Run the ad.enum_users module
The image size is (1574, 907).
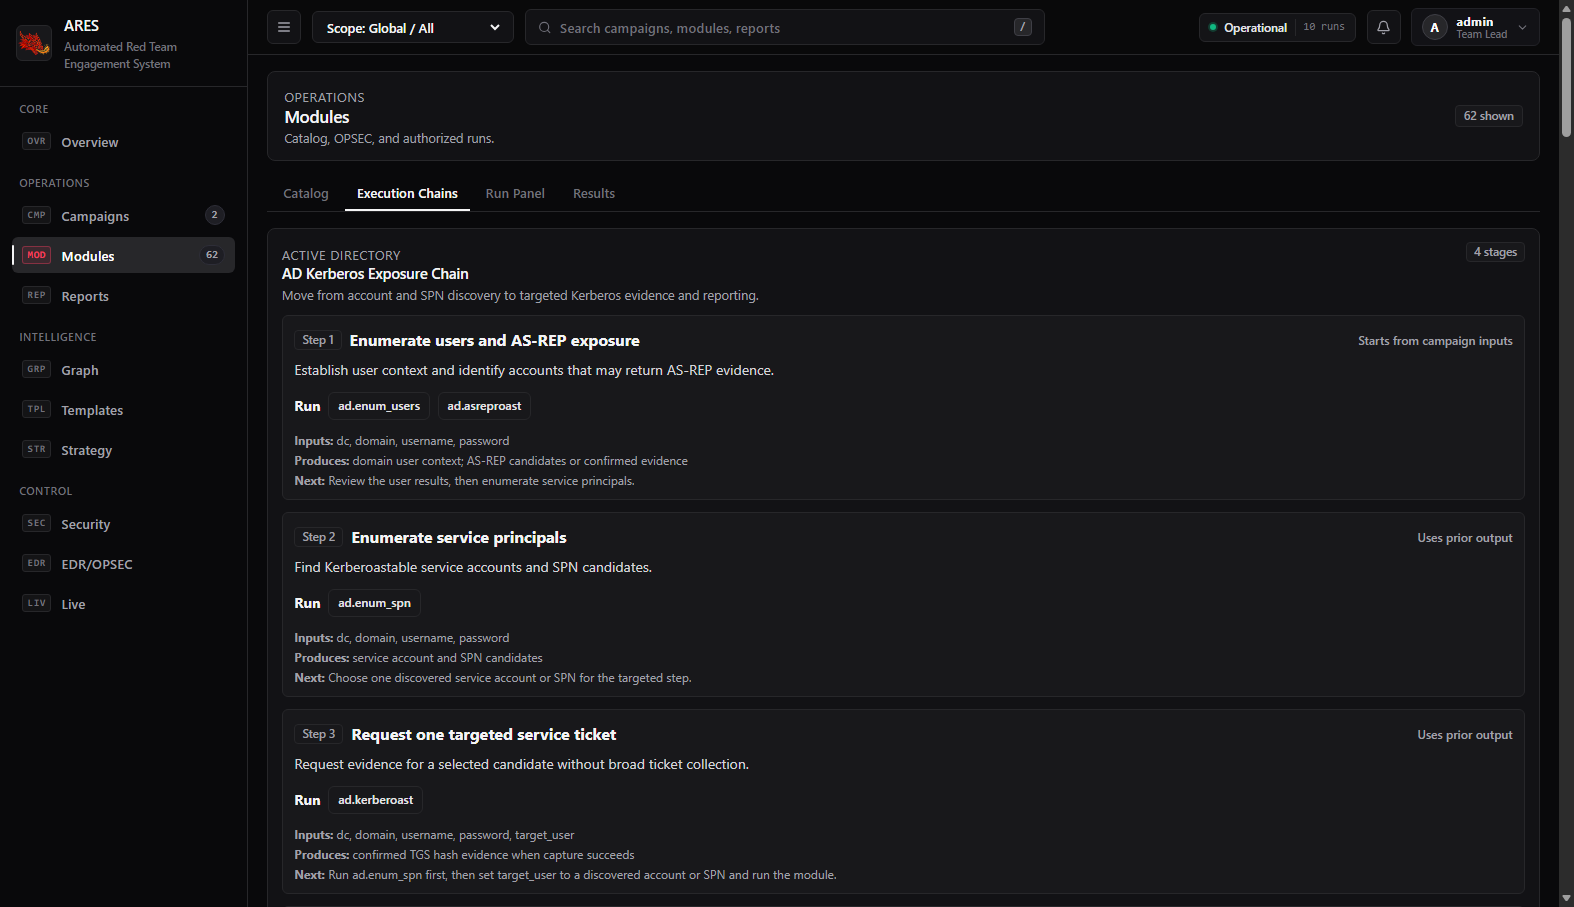(x=379, y=406)
